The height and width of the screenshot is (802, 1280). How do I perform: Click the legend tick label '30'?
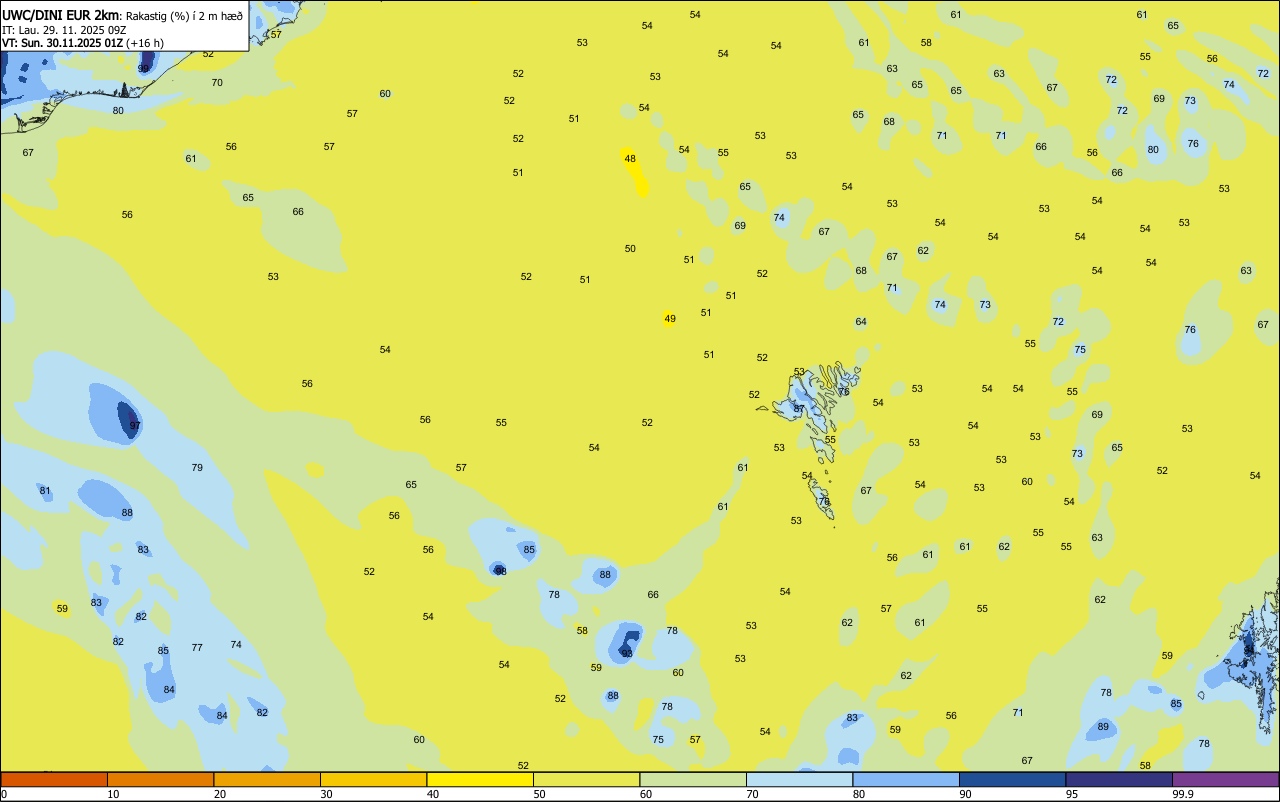326,794
